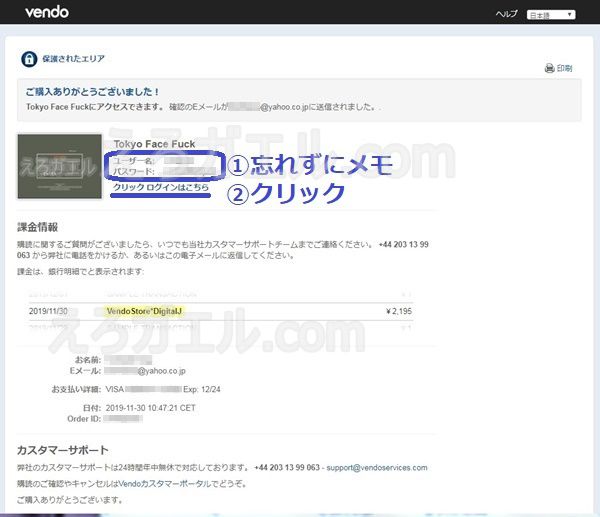Screen dimensions: 600x517
Task: Click the highlighted VendoStore*DigitalJ descriptor
Action: tap(143, 311)
